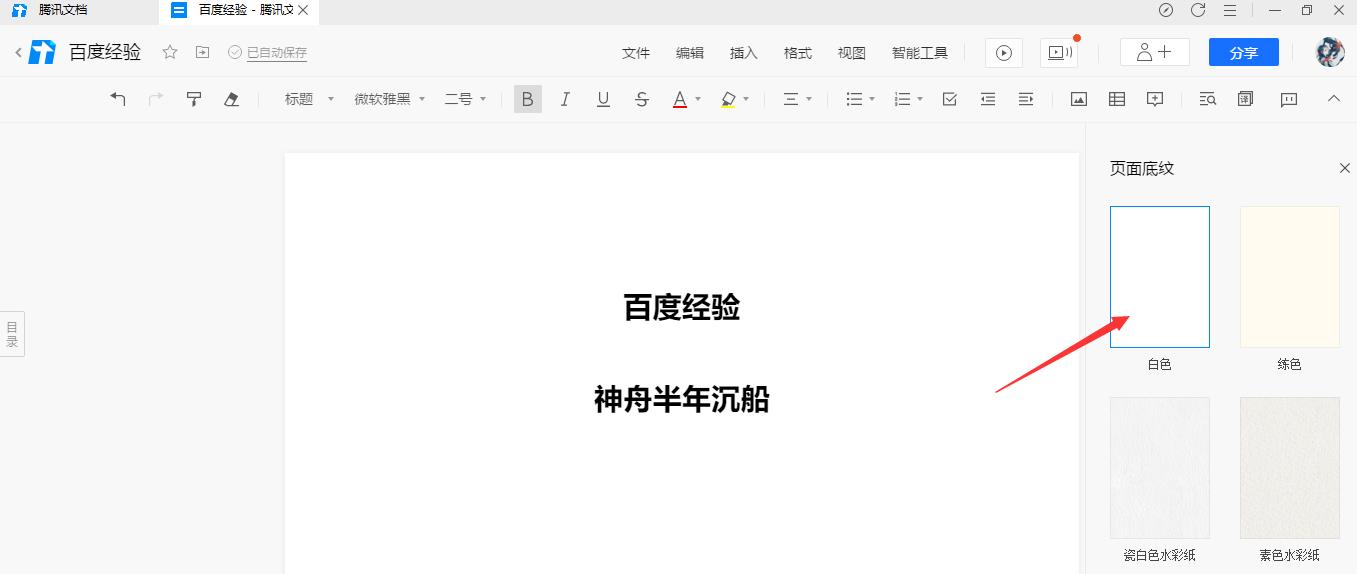Click the compass icon in title bar
Image resolution: width=1357 pixels, height=574 pixels.
pos(1166,10)
